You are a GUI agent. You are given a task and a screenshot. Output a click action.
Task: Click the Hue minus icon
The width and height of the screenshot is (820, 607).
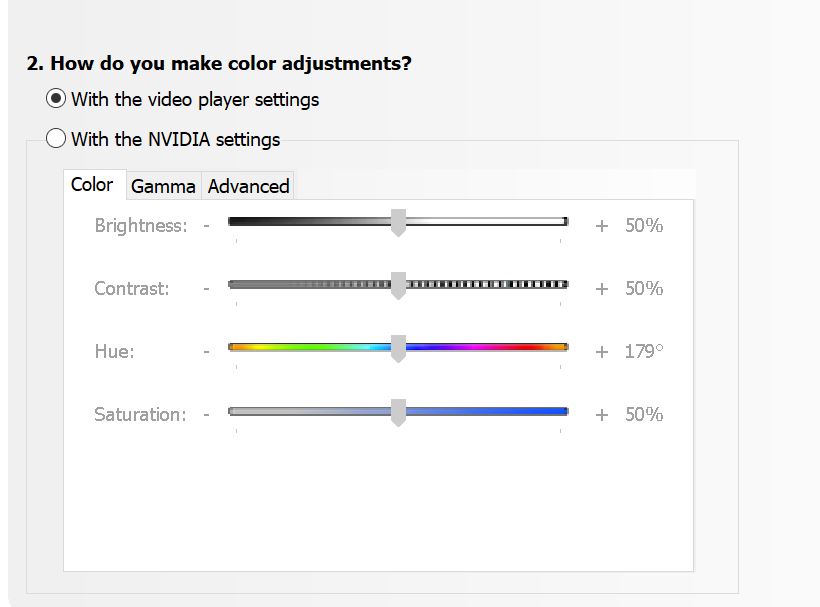(x=206, y=352)
